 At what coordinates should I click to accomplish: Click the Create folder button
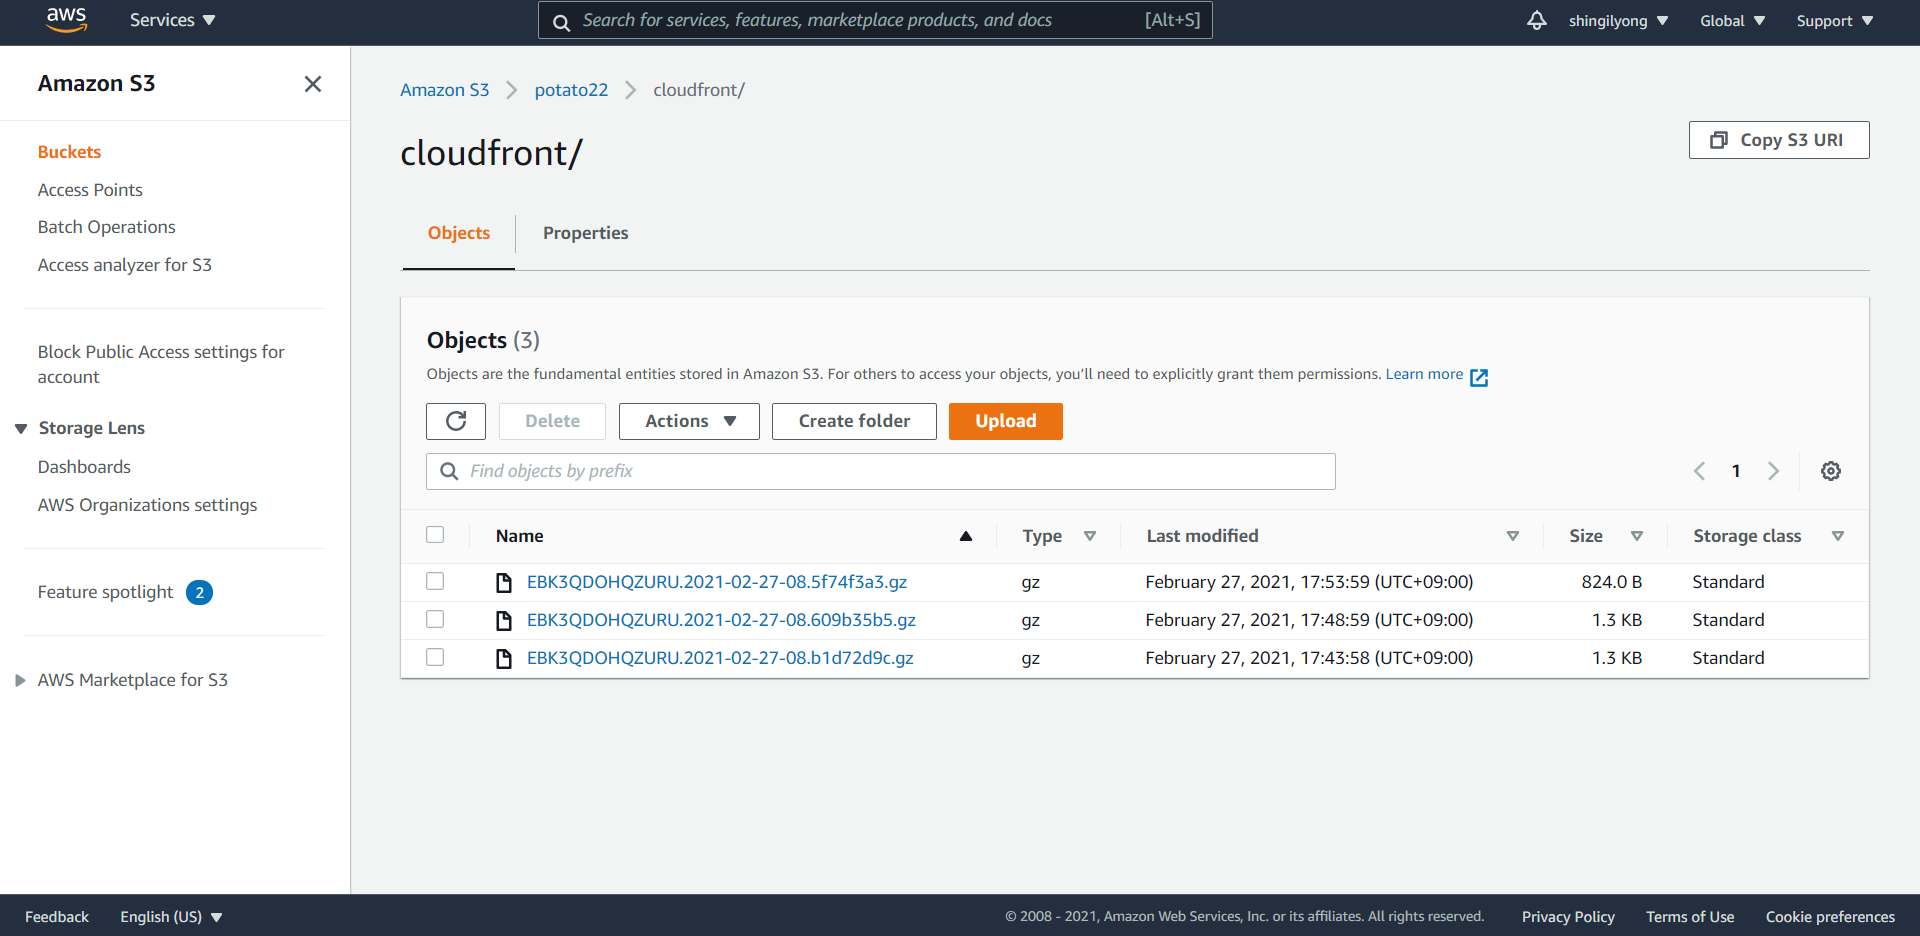point(854,421)
